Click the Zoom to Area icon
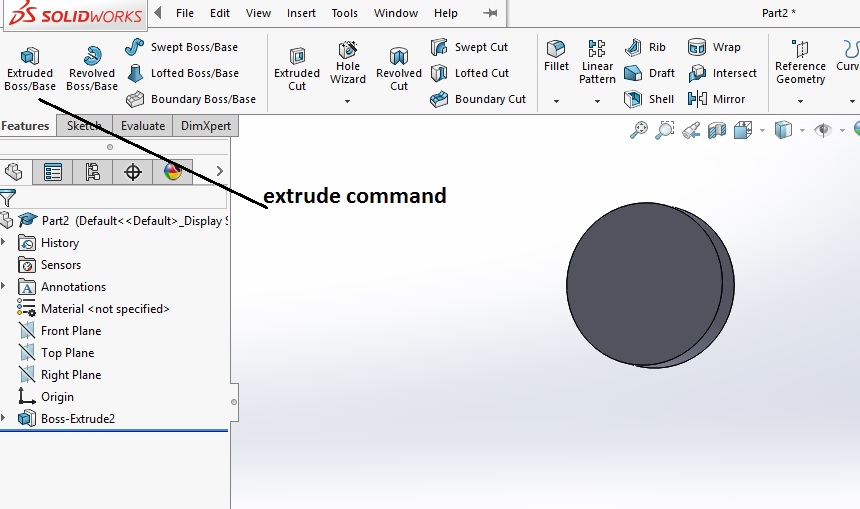 [665, 130]
